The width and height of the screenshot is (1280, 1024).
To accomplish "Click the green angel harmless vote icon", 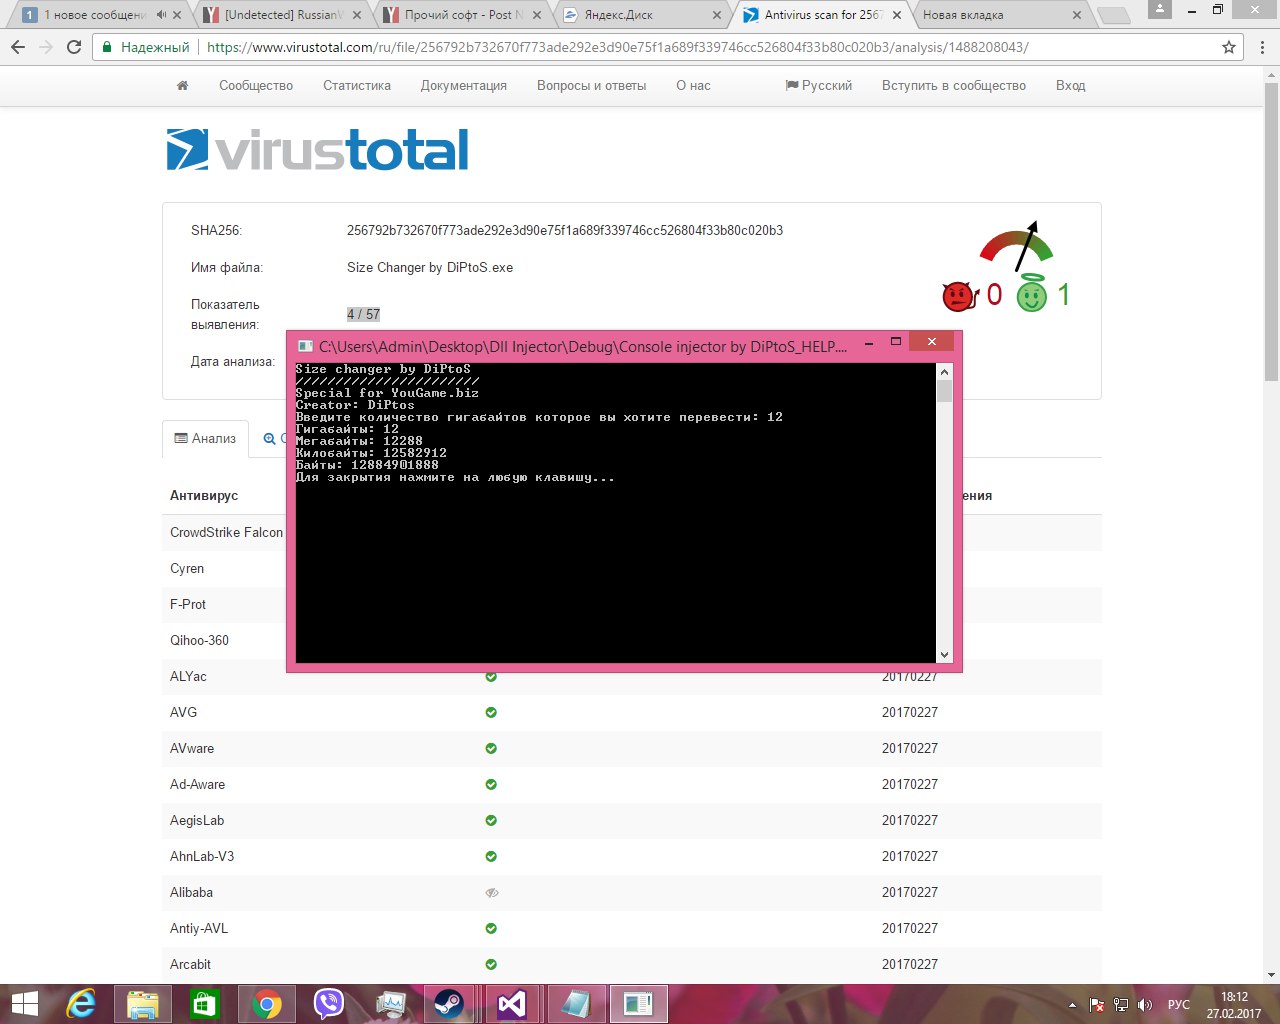I will tap(1031, 295).
